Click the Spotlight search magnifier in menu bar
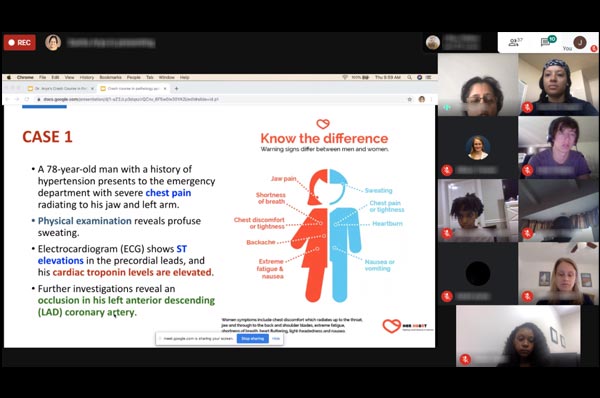This screenshot has width=600, height=398. pyautogui.click(x=409, y=77)
